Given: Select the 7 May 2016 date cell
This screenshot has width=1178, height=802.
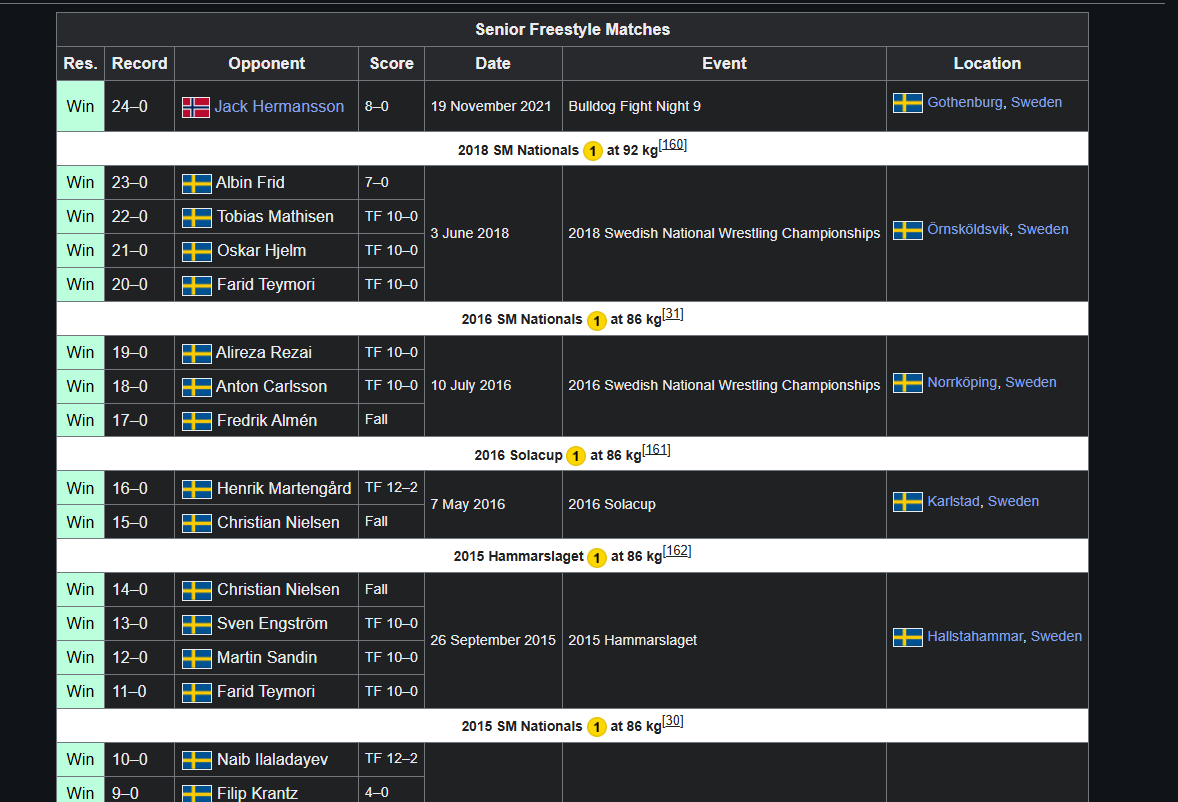Looking at the screenshot, I should pos(493,505).
